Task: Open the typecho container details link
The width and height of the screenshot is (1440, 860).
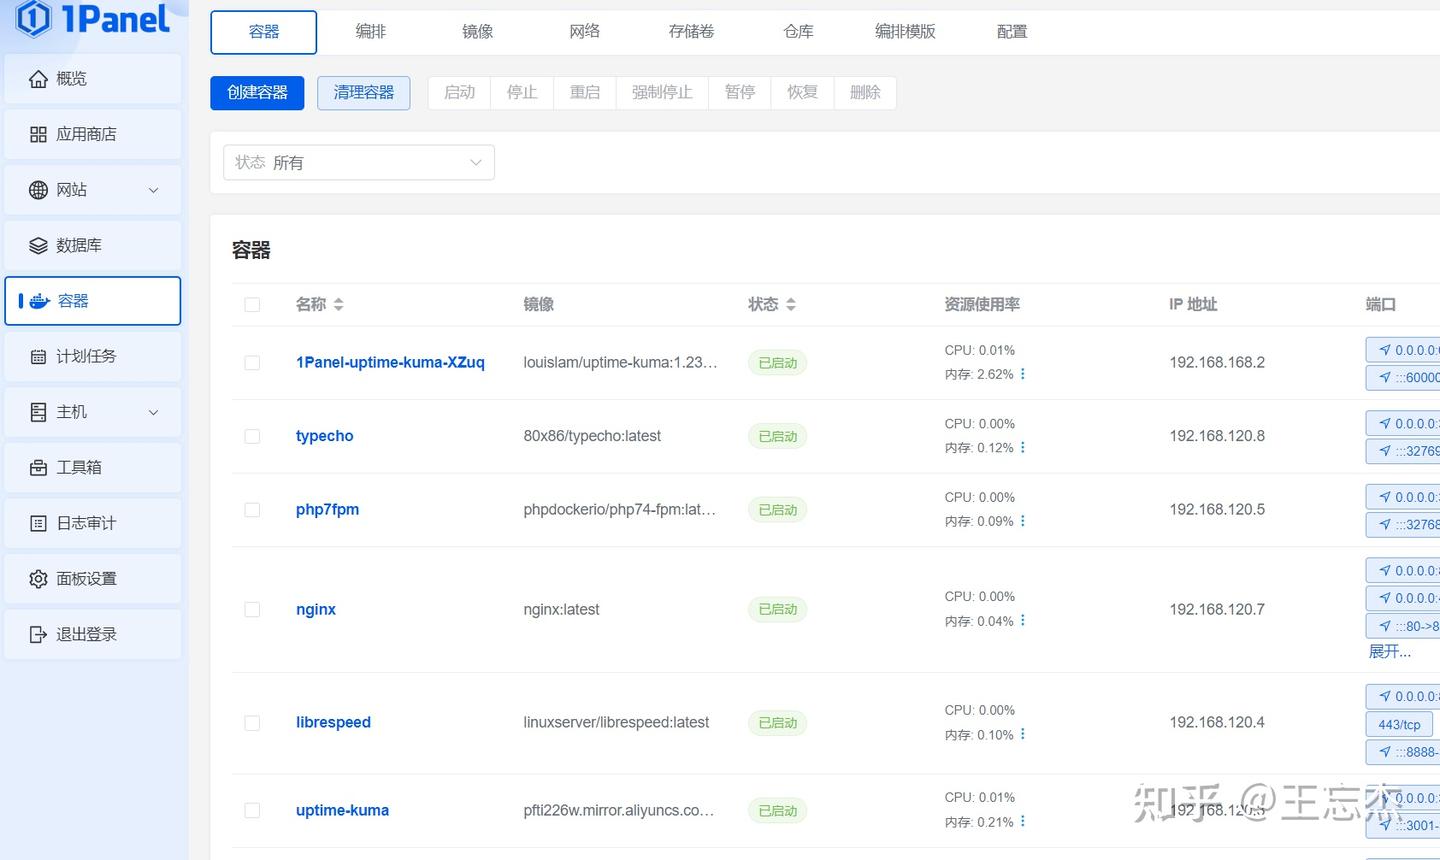Action: pyautogui.click(x=324, y=436)
